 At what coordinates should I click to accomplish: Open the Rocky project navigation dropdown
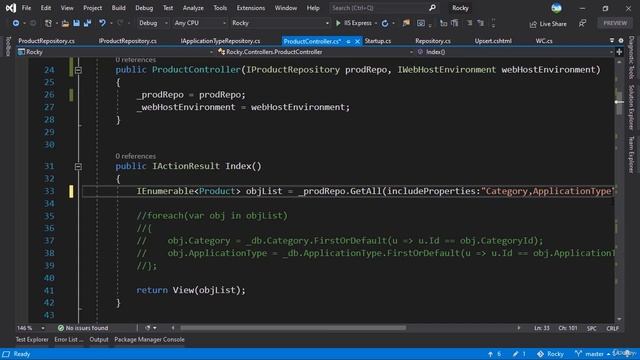[115, 52]
